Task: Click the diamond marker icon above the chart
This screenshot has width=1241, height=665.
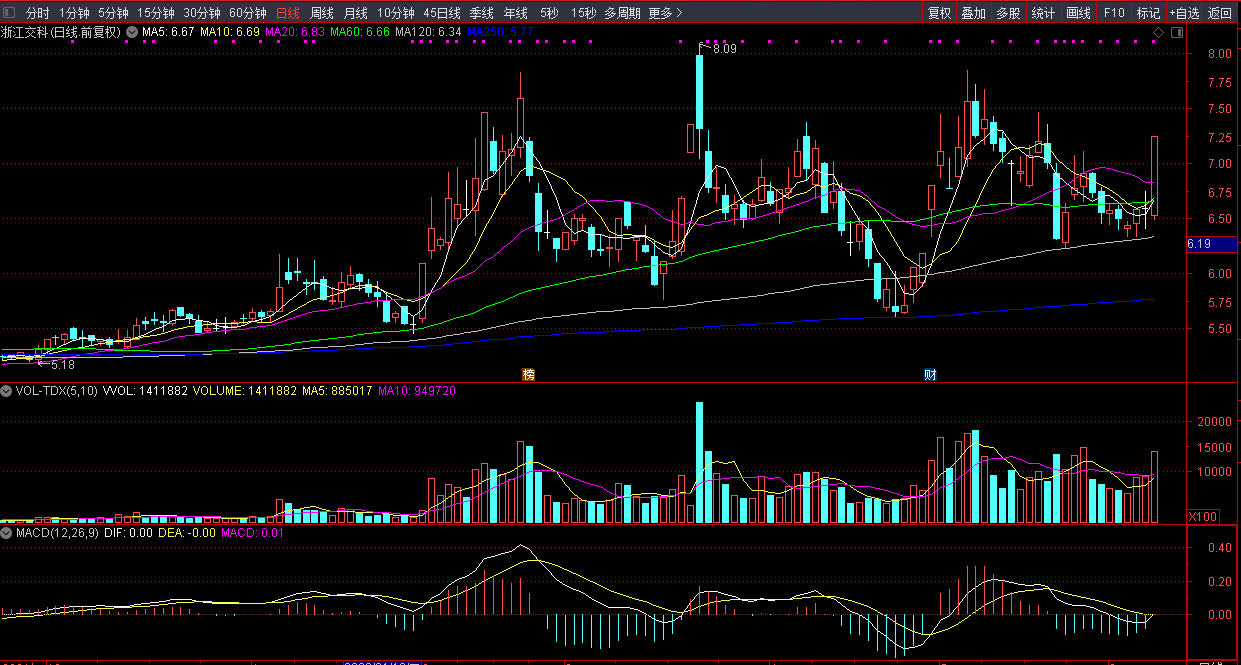Action: [x=1158, y=33]
